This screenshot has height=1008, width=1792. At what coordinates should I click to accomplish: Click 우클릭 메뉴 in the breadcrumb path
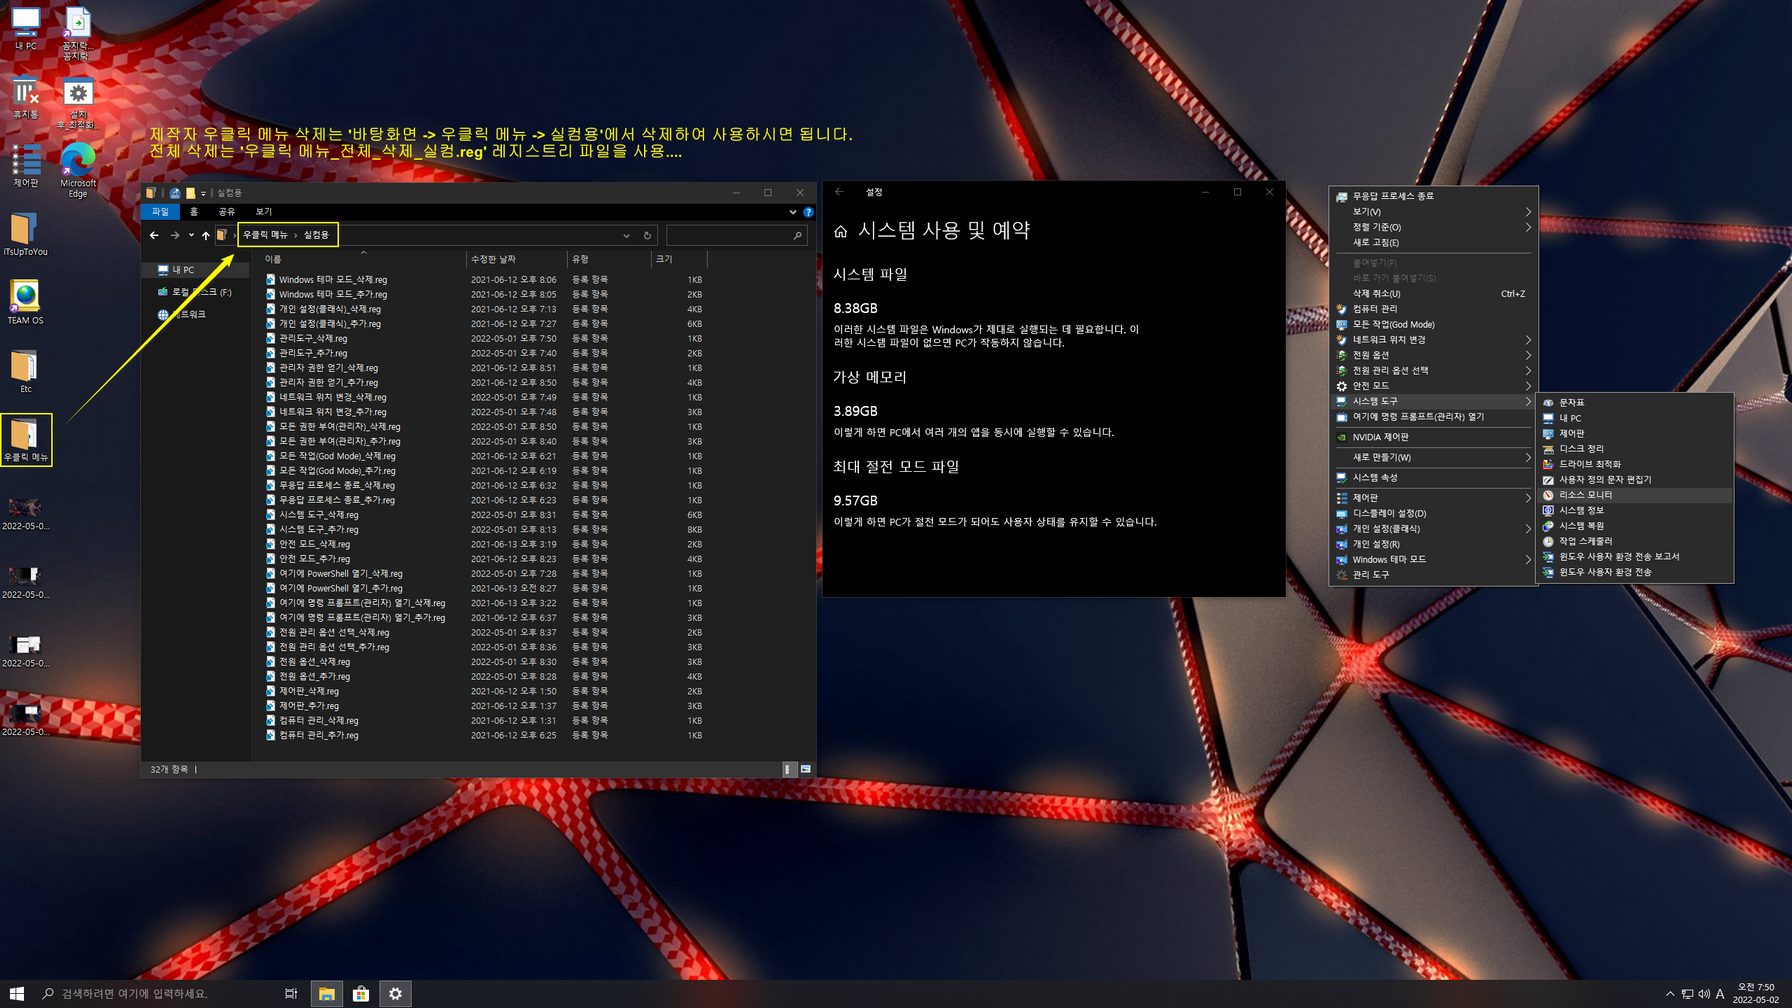[265, 235]
